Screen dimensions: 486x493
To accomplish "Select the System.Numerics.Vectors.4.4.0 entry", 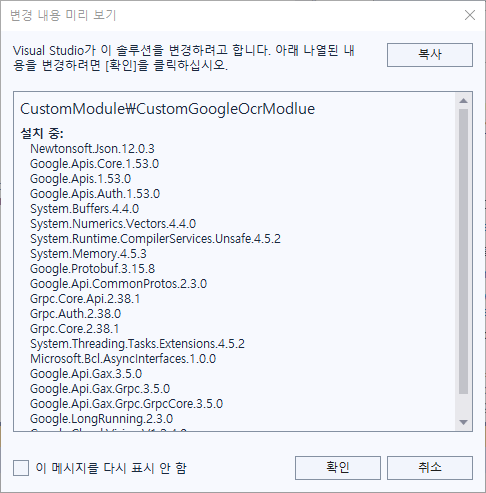I will [x=113, y=224].
